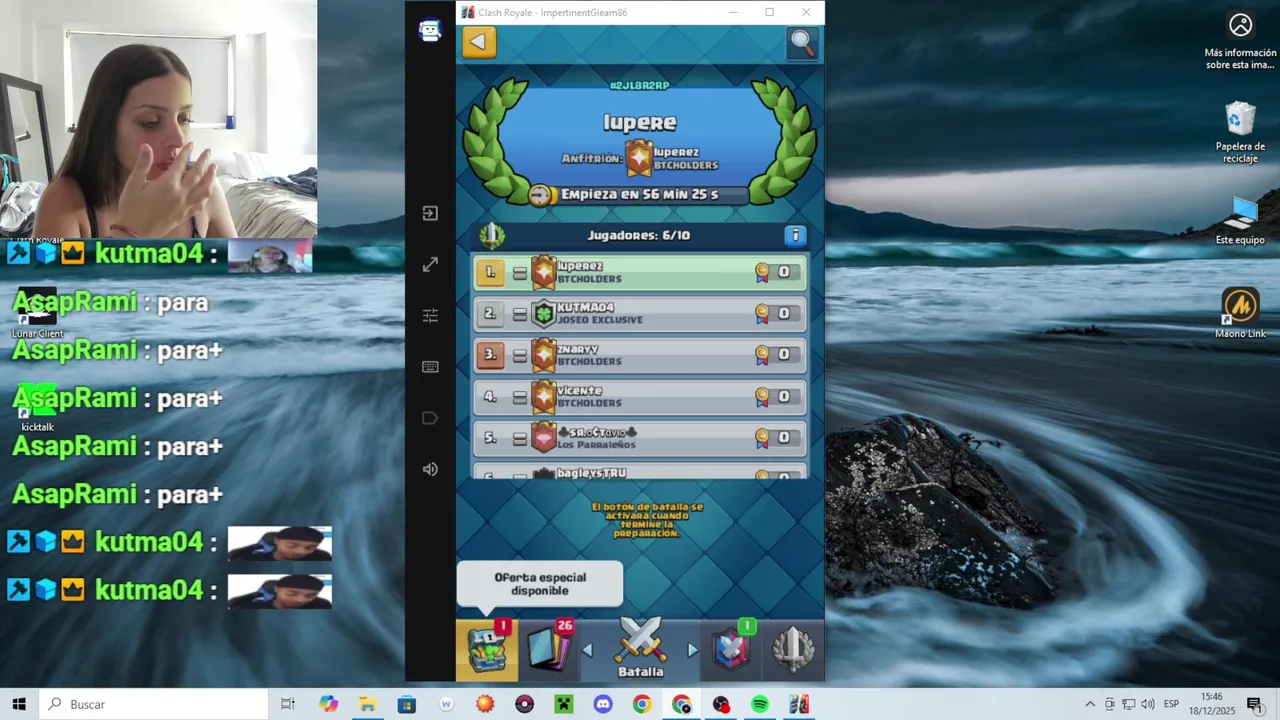Click the tournament tag #2JL8R2RP
This screenshot has height=720, width=1280.
click(639, 86)
